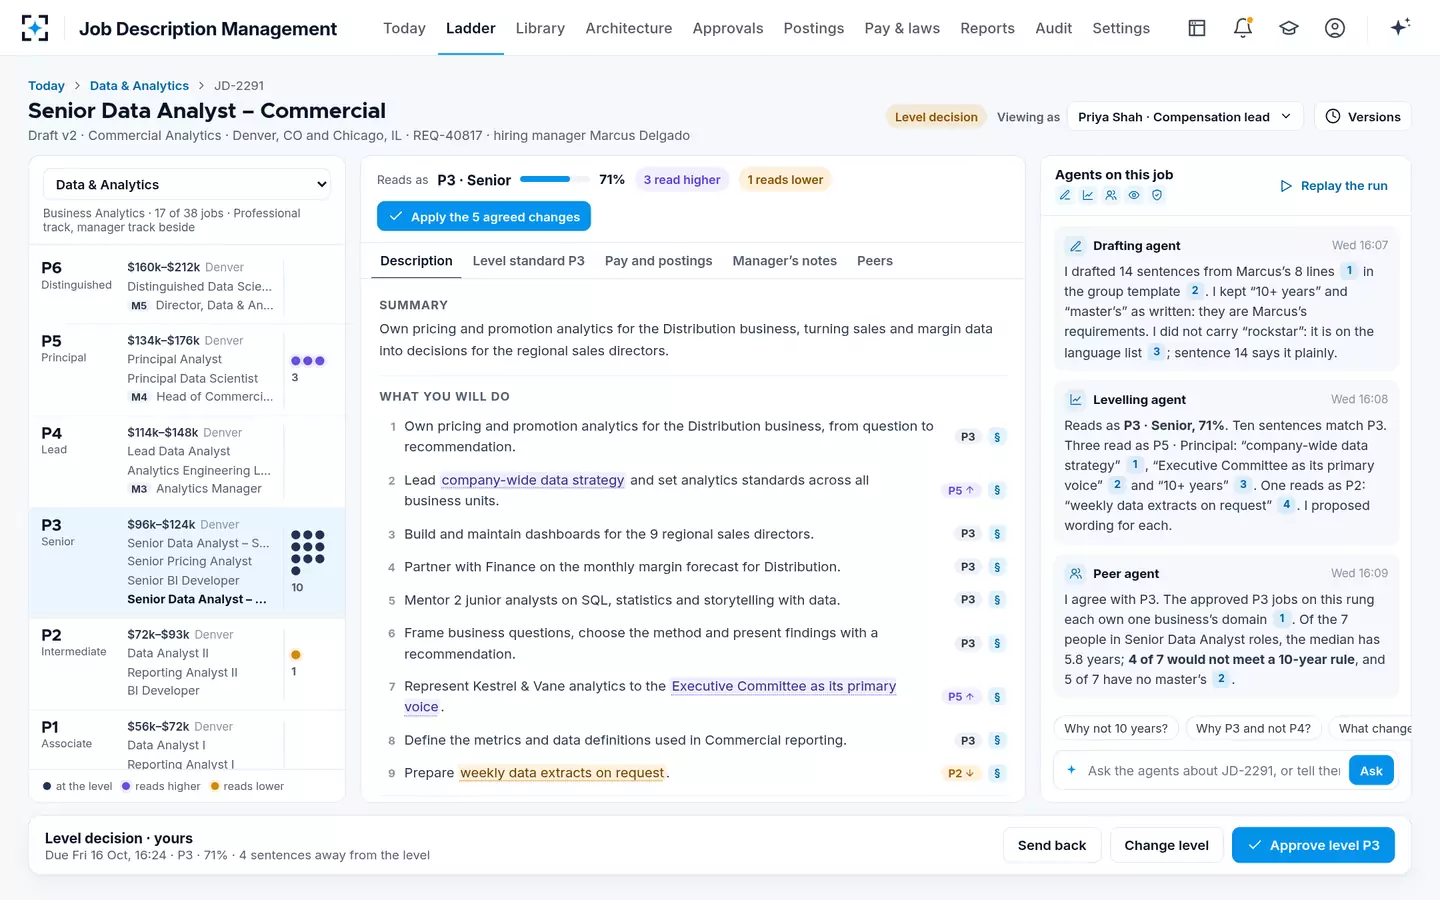Select the eye agent icon under Agents on this job
The image size is (1440, 900).
pyautogui.click(x=1134, y=196)
